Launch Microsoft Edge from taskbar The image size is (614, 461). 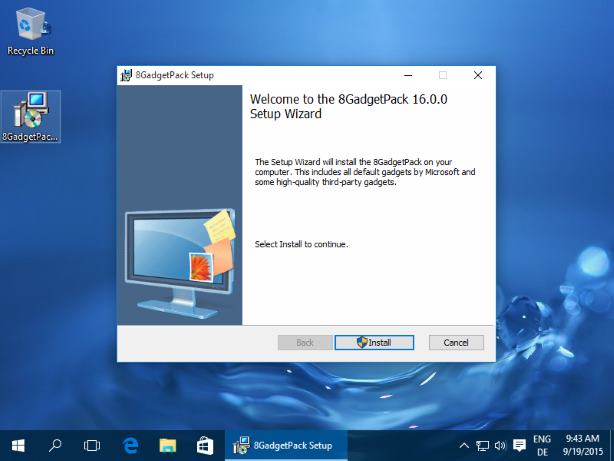click(130, 445)
